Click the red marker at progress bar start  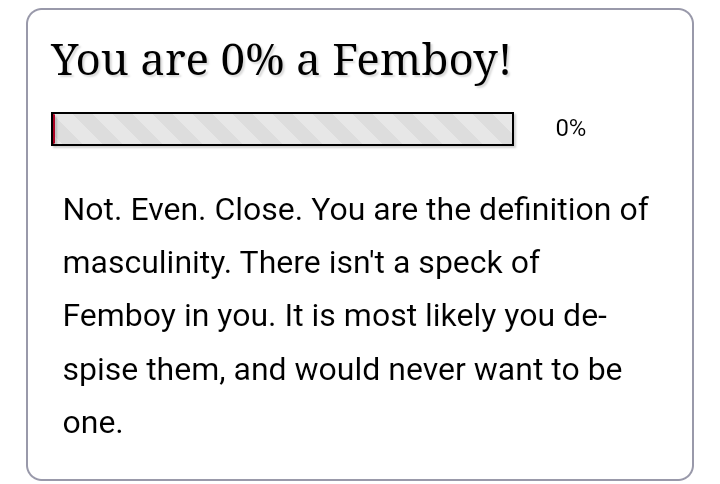[x=54, y=130]
